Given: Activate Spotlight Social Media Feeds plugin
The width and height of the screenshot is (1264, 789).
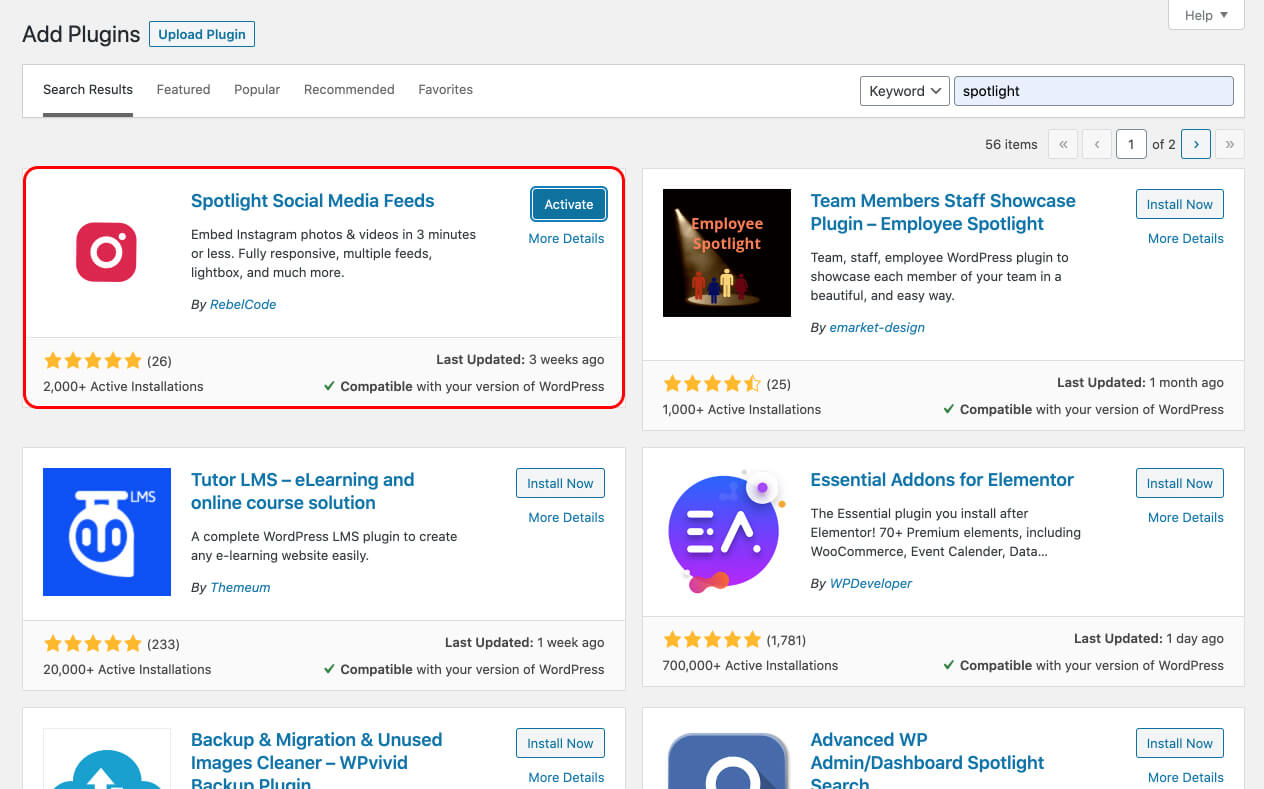Looking at the screenshot, I should (569, 204).
